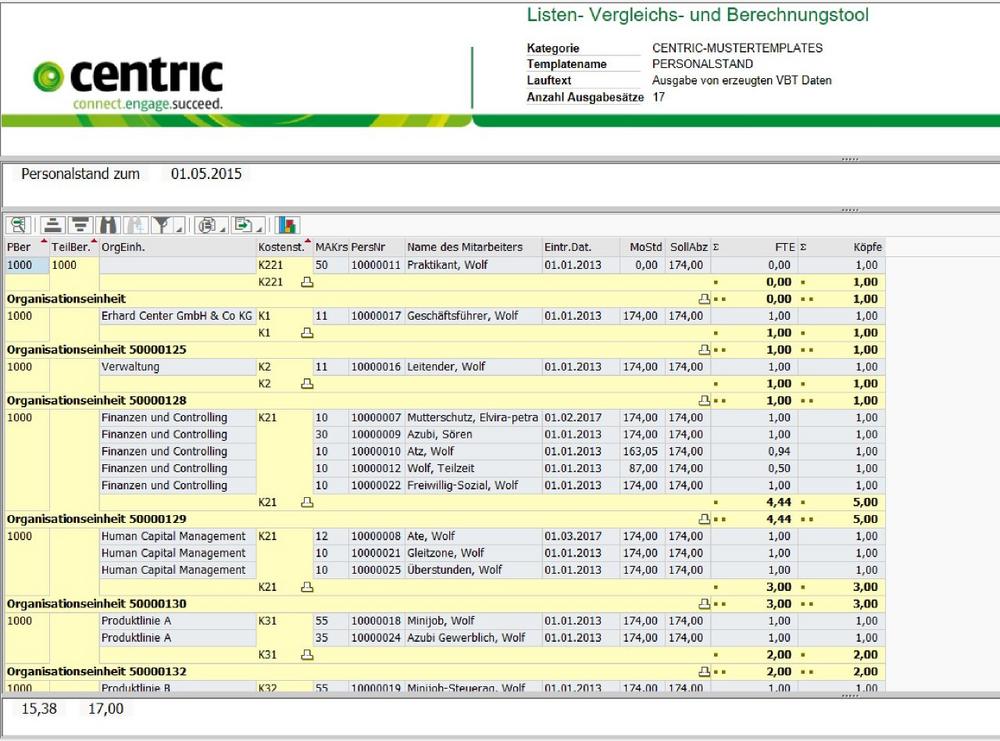Display the graphic chart icon
The image size is (1000, 741).
click(x=287, y=225)
